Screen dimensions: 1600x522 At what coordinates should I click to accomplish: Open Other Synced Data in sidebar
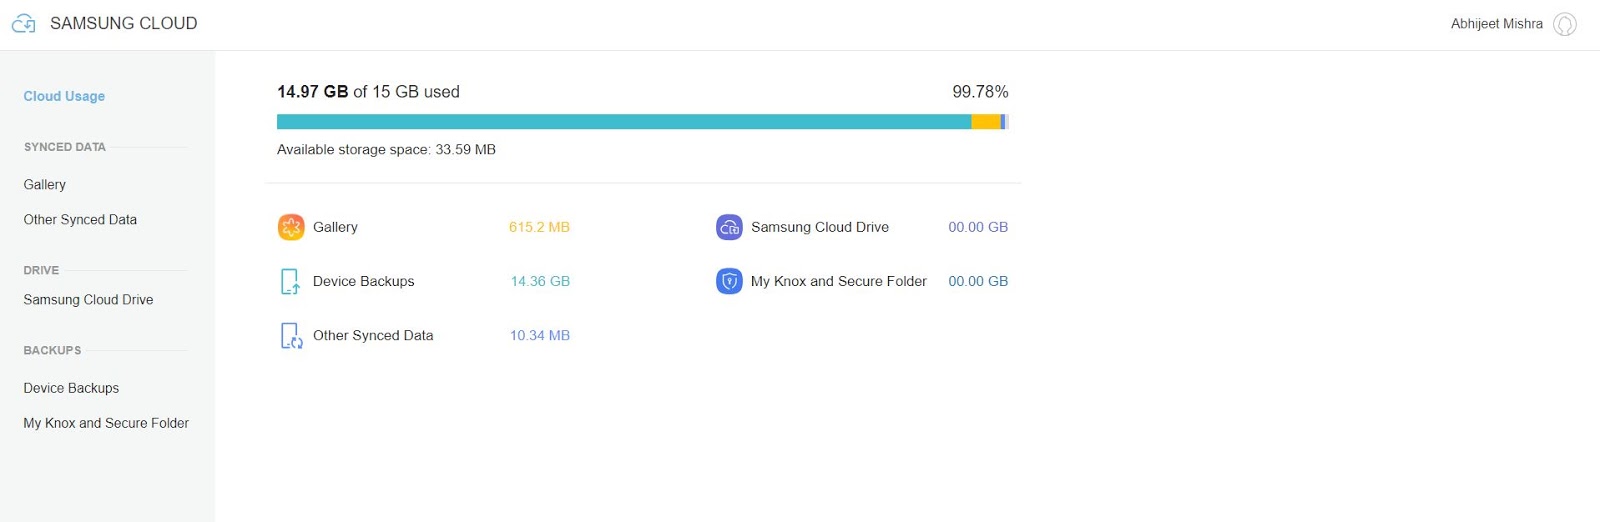[80, 219]
